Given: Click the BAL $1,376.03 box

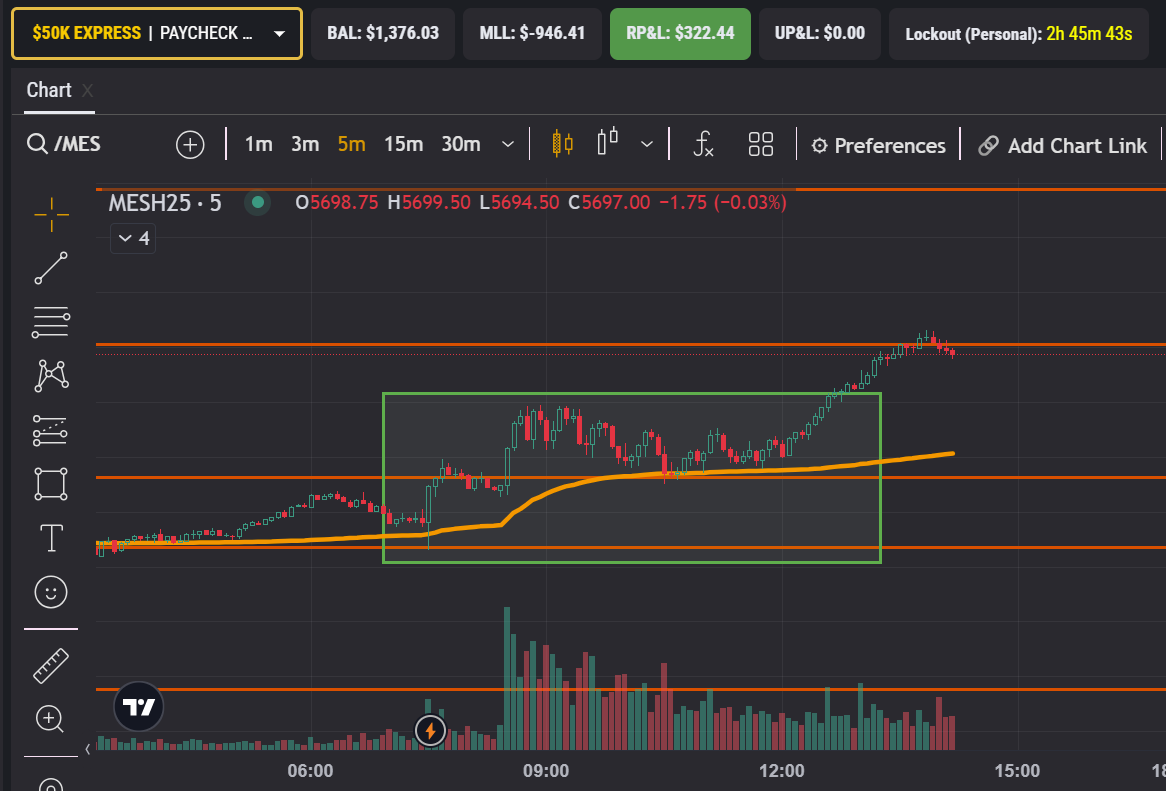Looking at the screenshot, I should tap(383, 33).
